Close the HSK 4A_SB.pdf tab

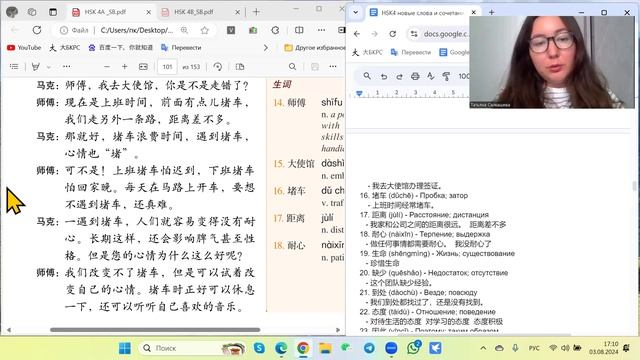coord(149,12)
